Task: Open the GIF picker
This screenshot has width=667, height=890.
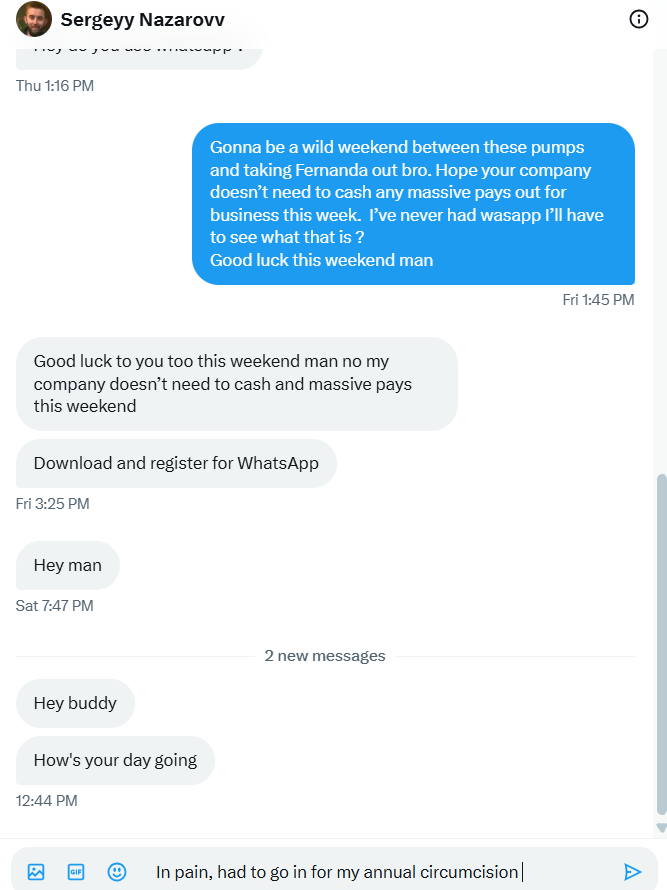Action: pos(76,872)
